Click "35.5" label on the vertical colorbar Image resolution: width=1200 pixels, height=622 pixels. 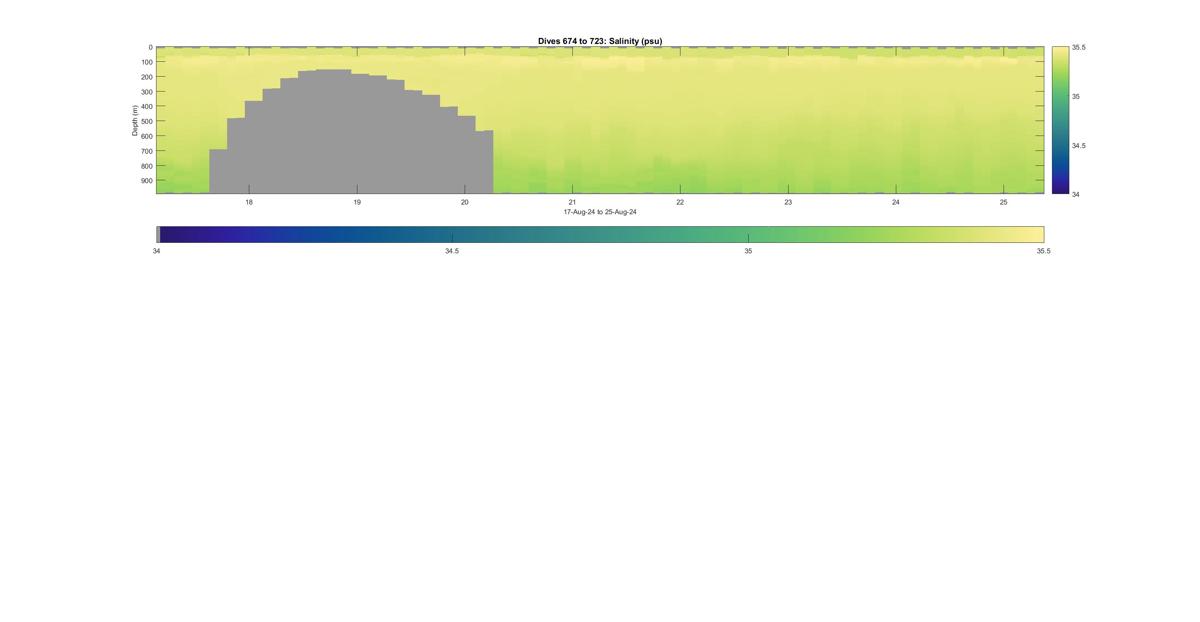click(x=1079, y=47)
